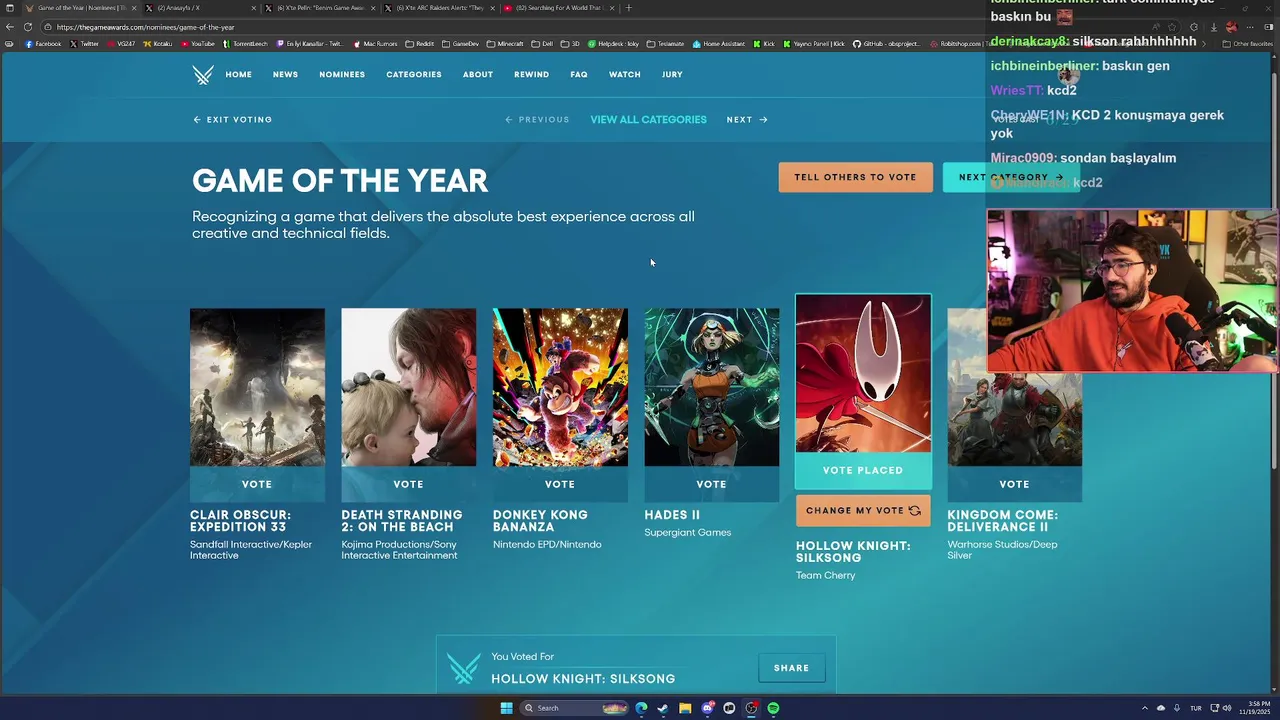Click VIEW ALL CATEGORIES link
This screenshot has width=1280, height=720.
[648, 120]
